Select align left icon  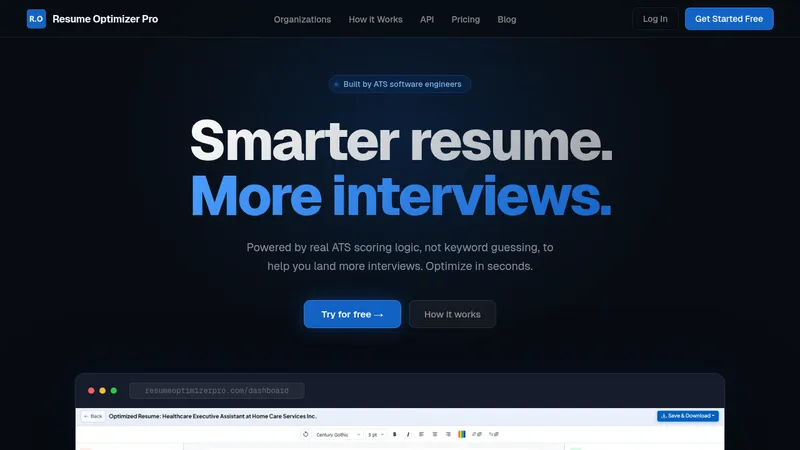421,434
